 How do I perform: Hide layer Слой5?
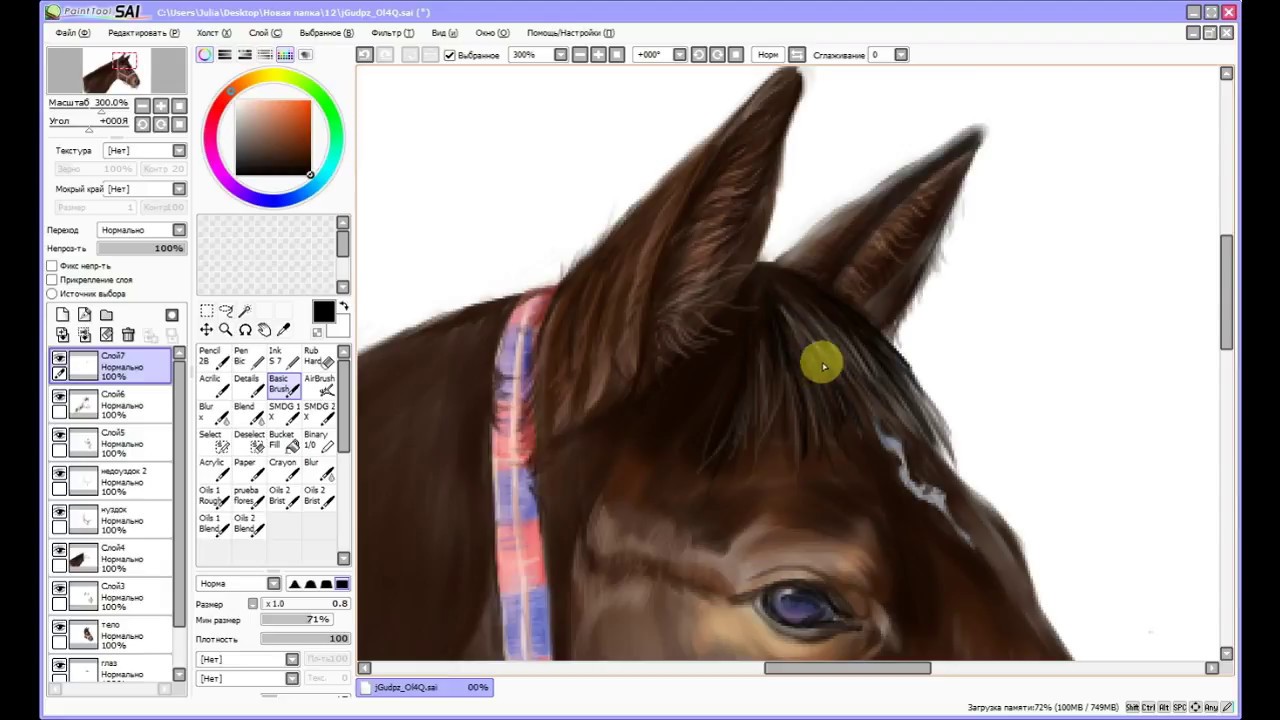[x=60, y=435]
